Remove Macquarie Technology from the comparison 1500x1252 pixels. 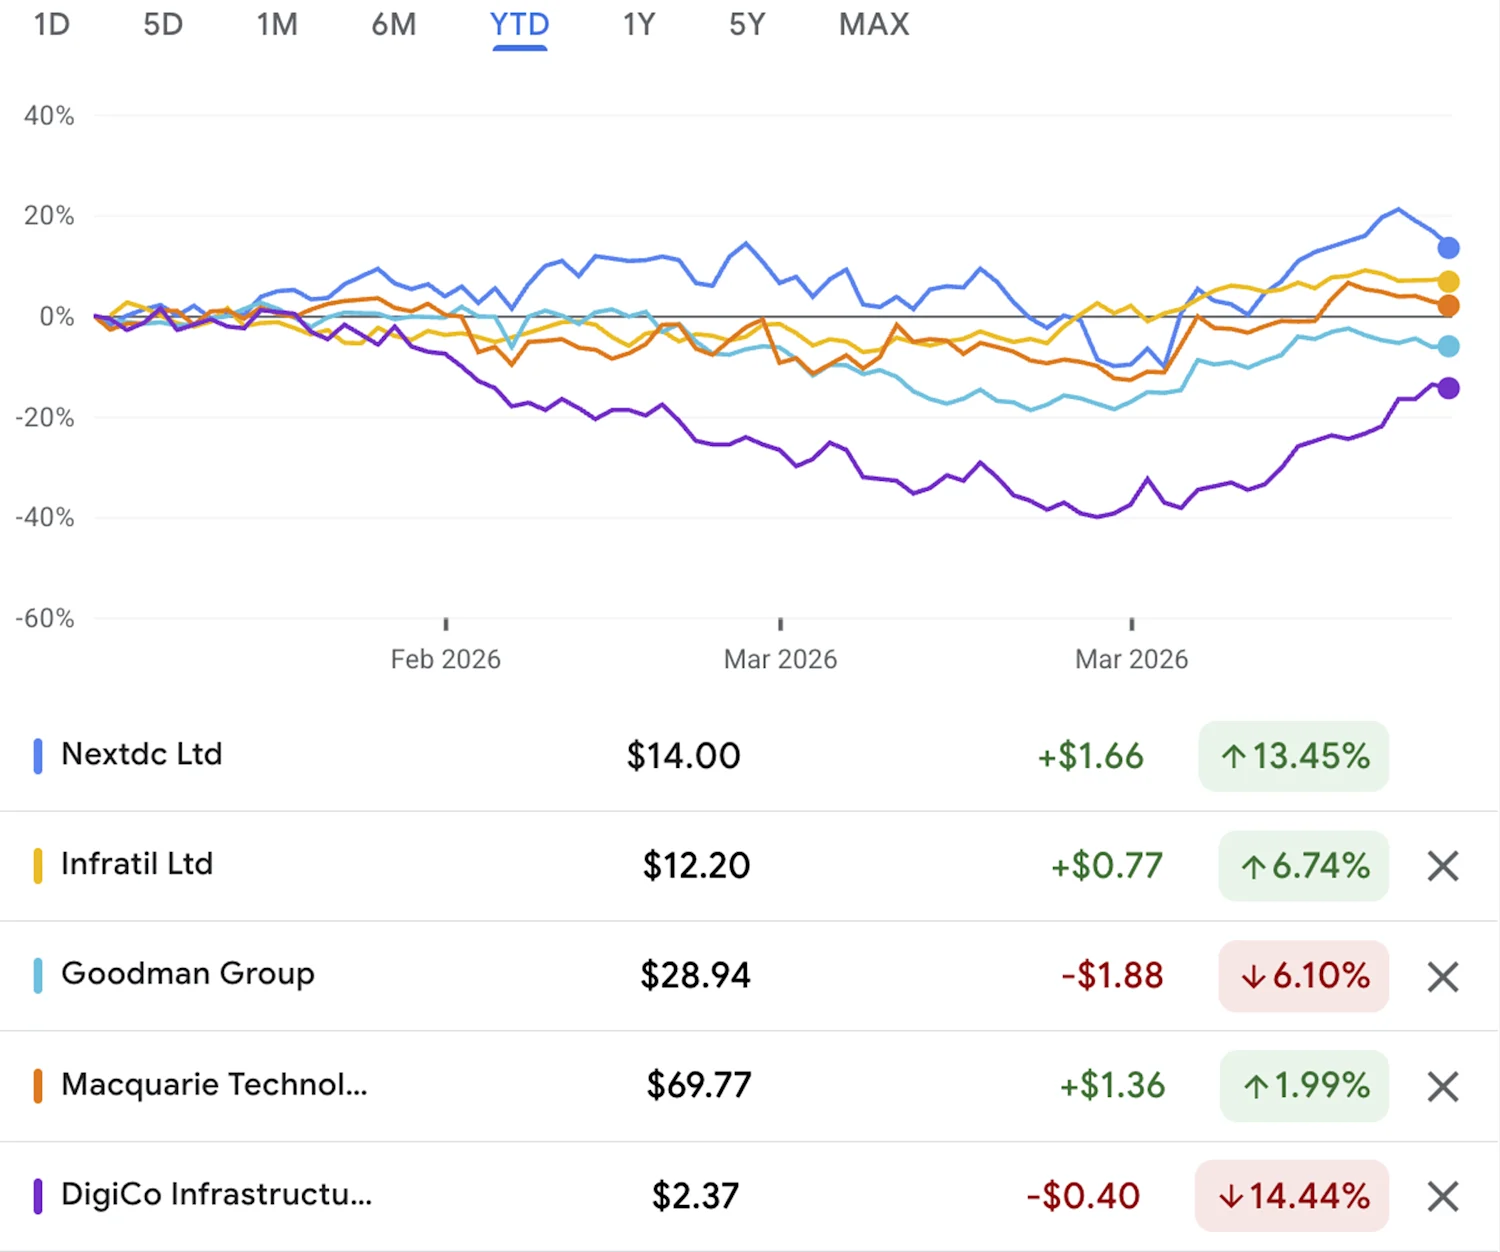pyautogui.click(x=1443, y=1086)
